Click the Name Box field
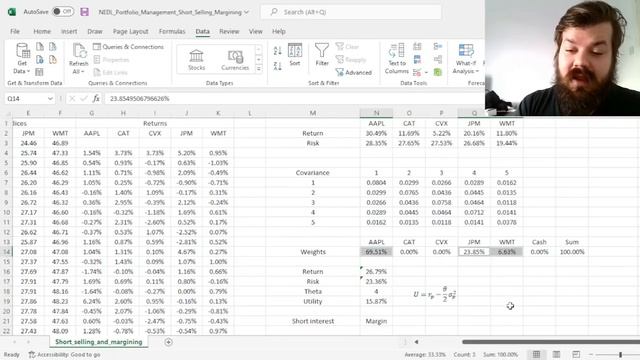The width and height of the screenshot is (640, 360). click(x=25, y=98)
